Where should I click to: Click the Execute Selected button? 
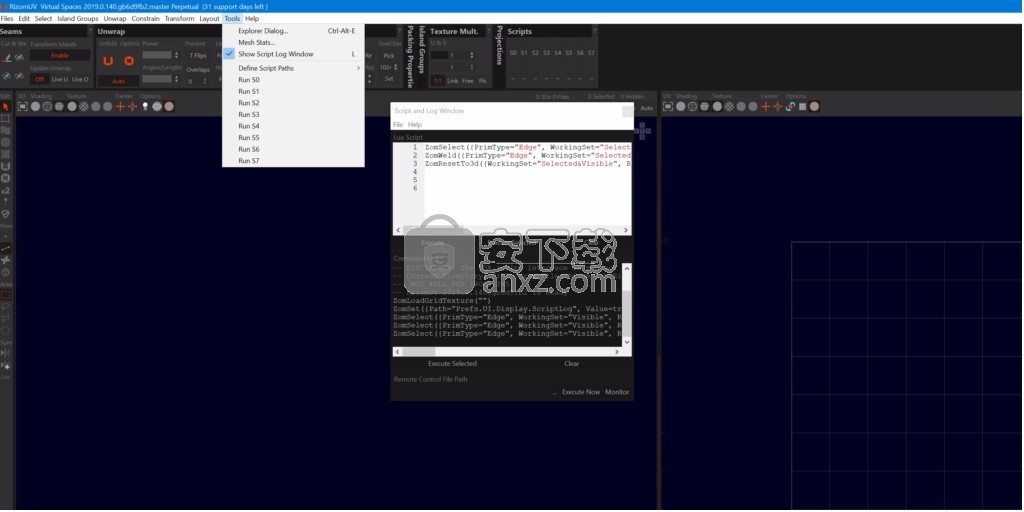[452, 364]
